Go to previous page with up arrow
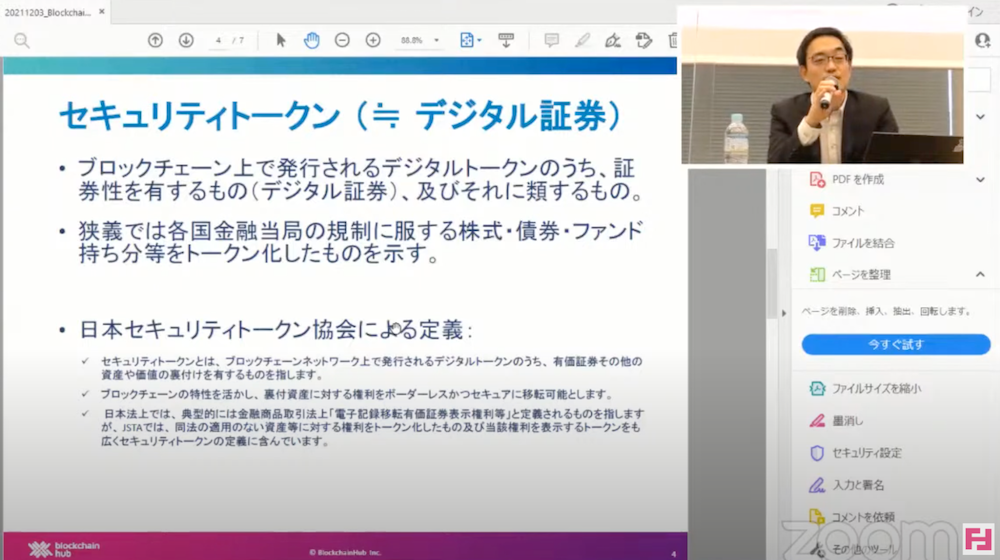This screenshot has height=560, width=1000. [x=155, y=40]
